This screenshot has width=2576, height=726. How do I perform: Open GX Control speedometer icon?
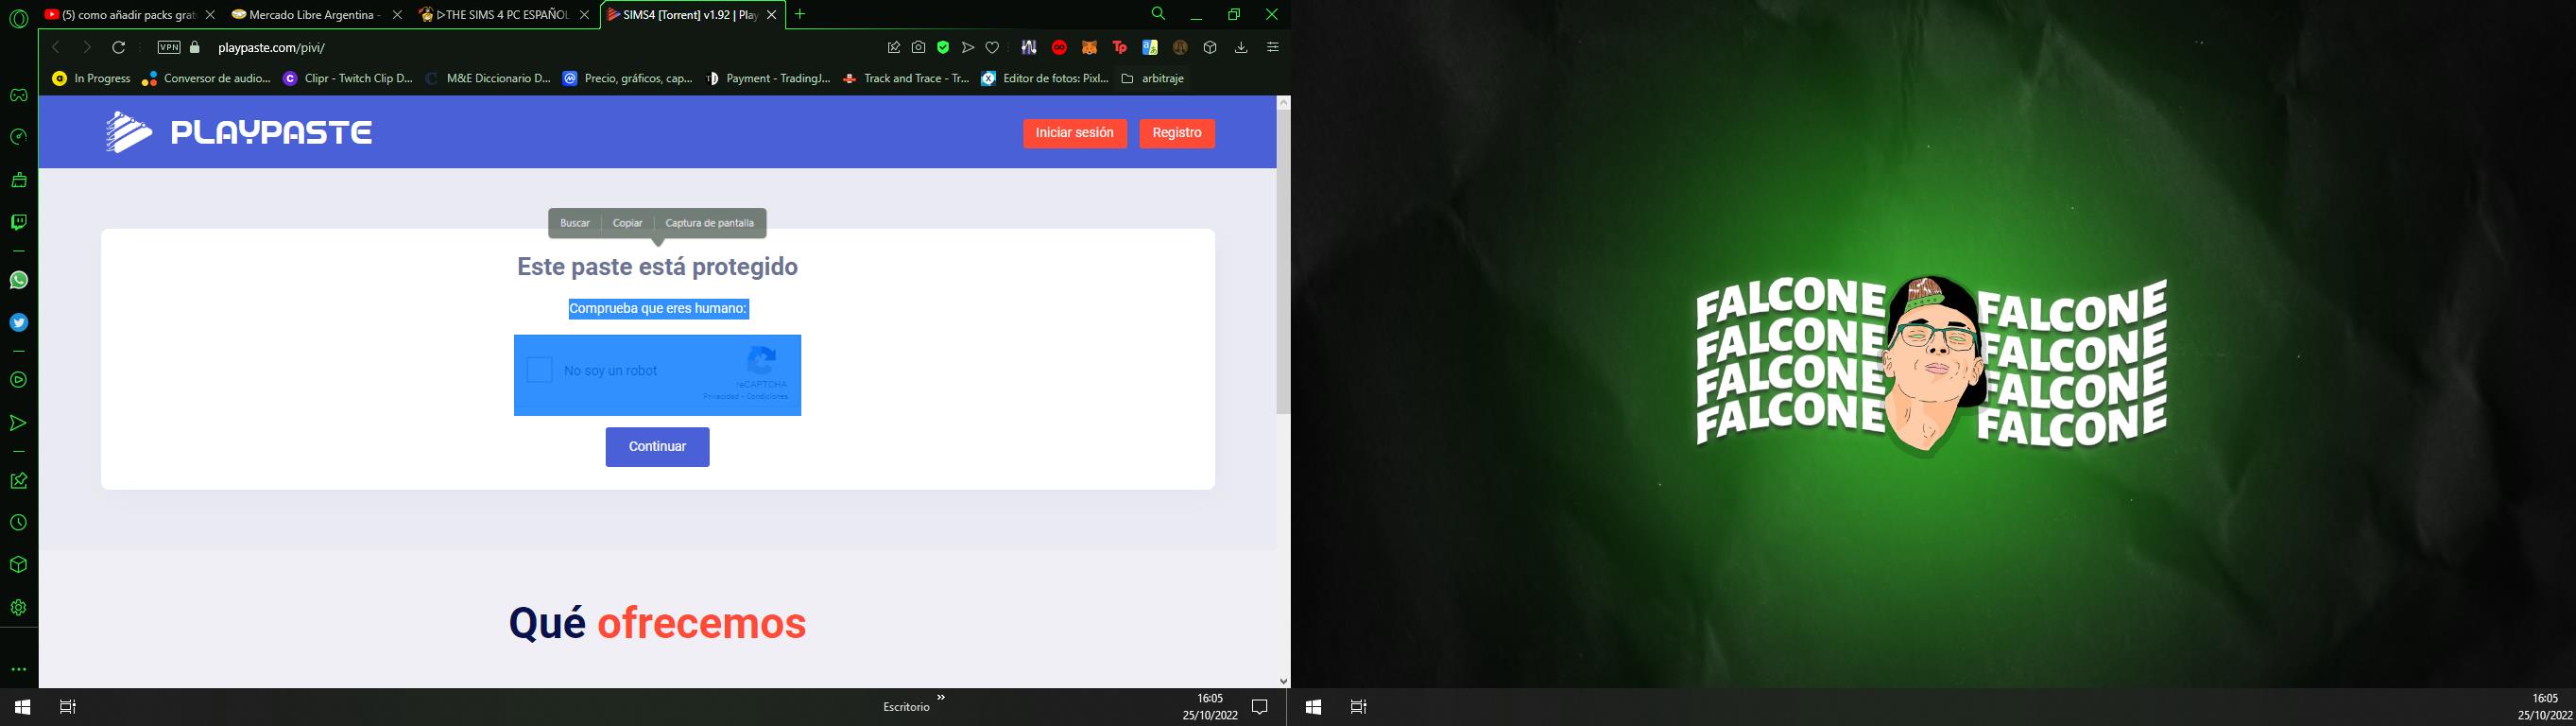click(19, 138)
